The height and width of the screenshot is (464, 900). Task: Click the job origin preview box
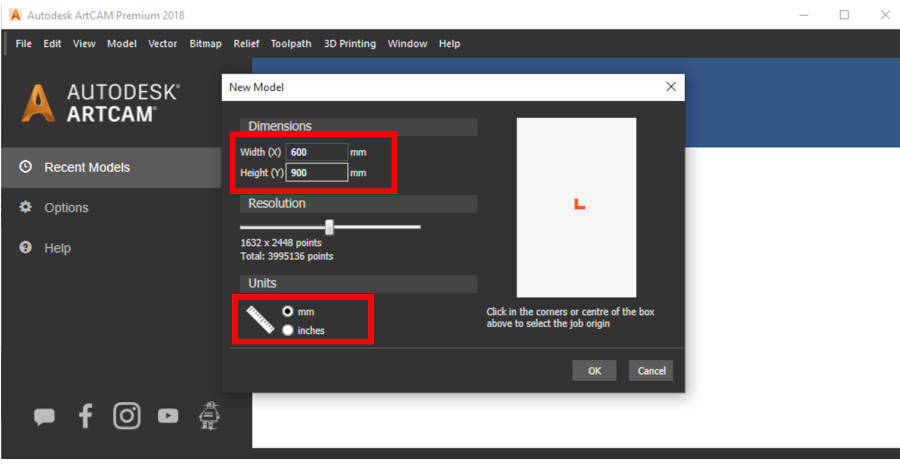tap(576, 207)
